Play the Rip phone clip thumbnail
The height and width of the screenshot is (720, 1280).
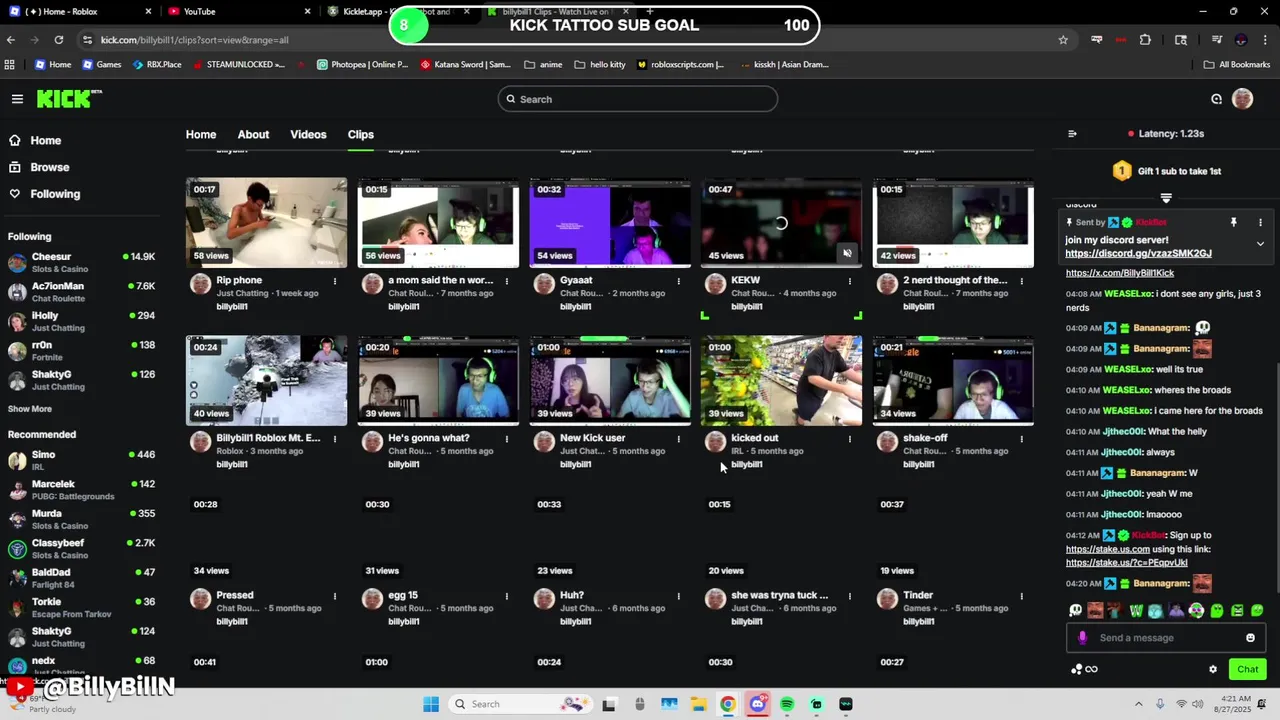266,223
